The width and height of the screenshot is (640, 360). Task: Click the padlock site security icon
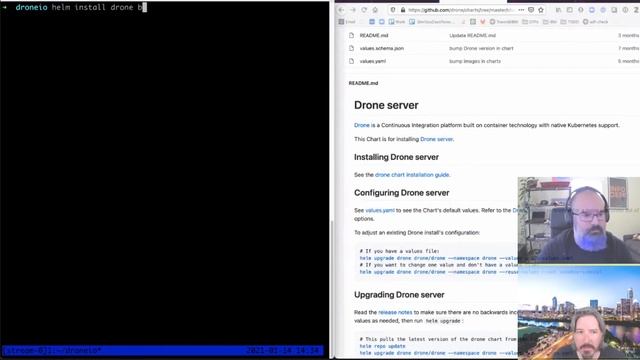pos(403,10)
